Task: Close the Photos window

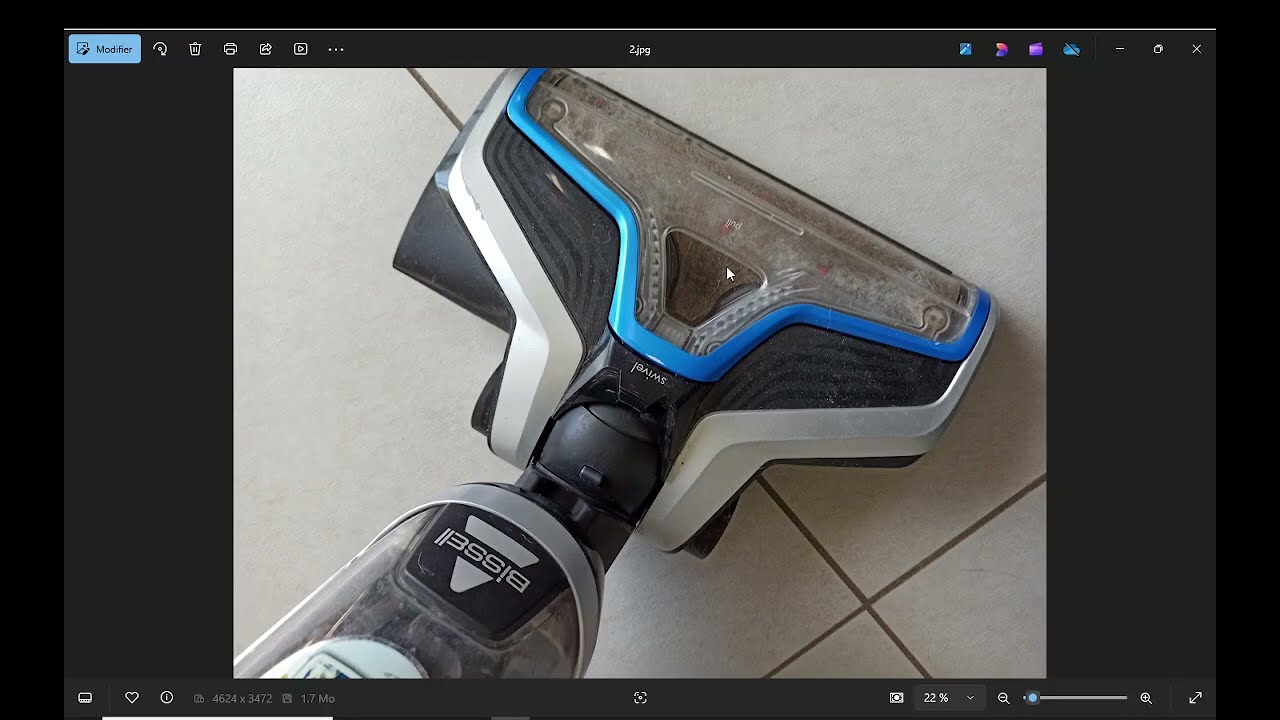Action: [x=1196, y=49]
